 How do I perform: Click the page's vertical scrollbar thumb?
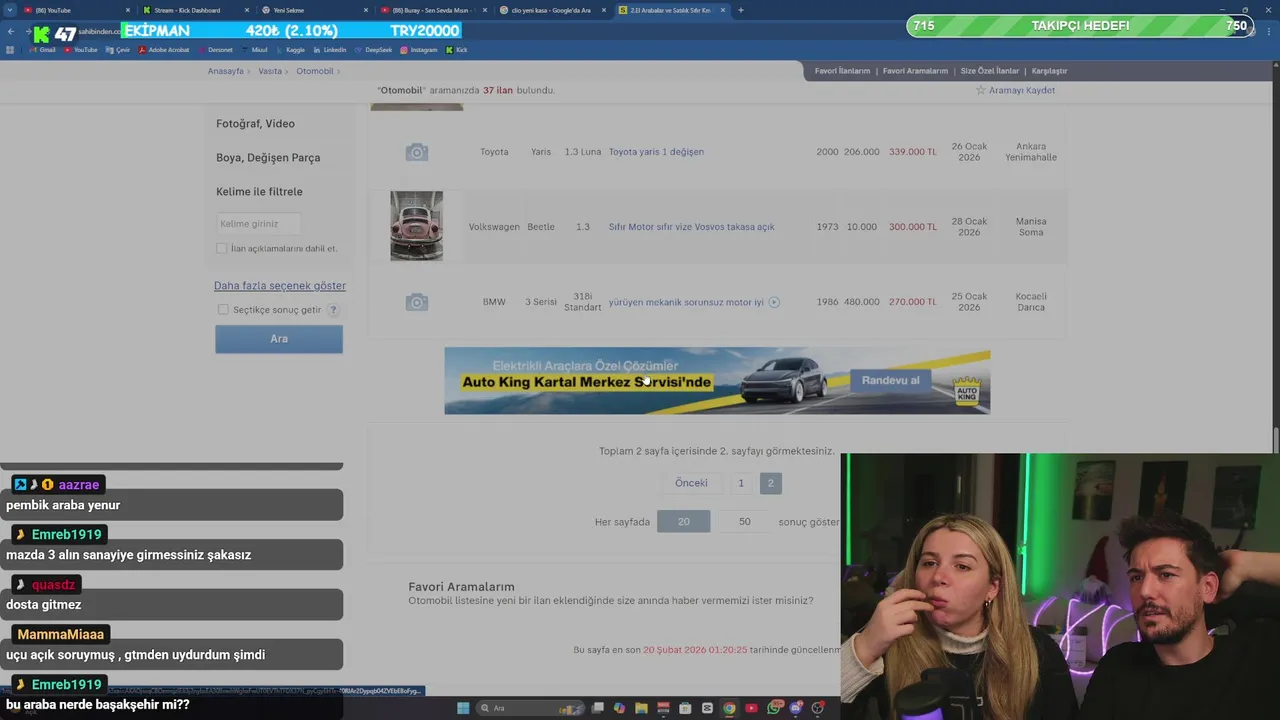(x=1275, y=440)
